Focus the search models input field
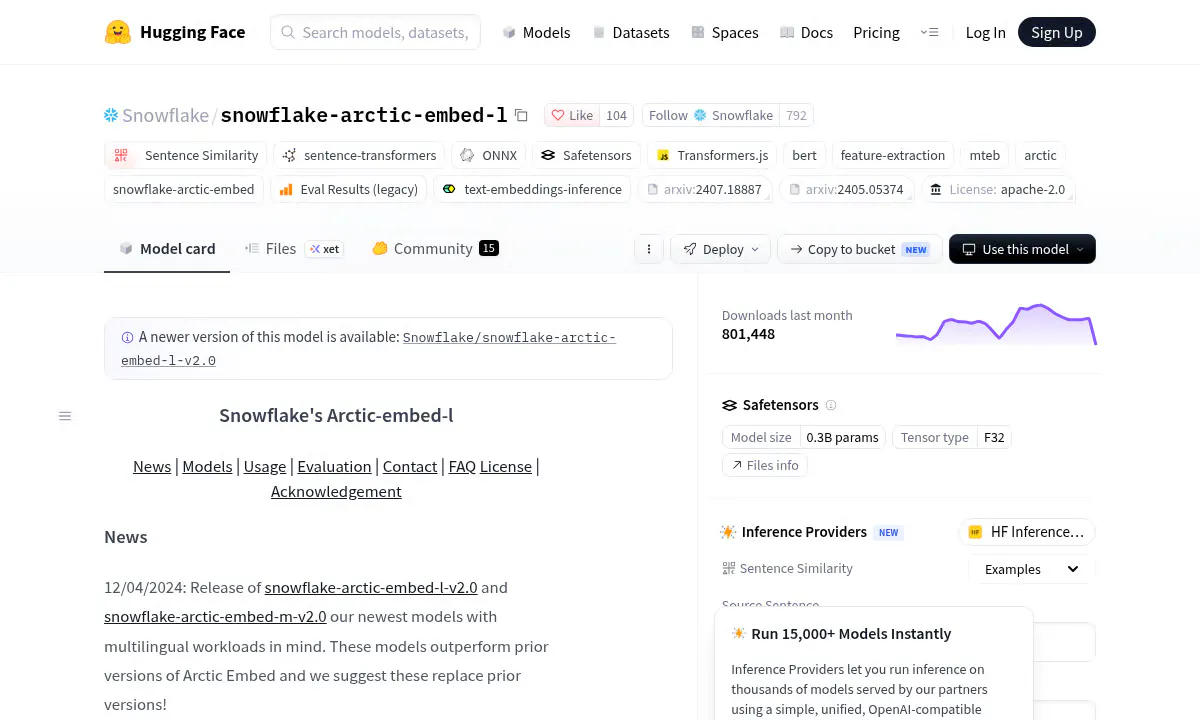Screen dimensions: 1200x720 click(375, 32)
